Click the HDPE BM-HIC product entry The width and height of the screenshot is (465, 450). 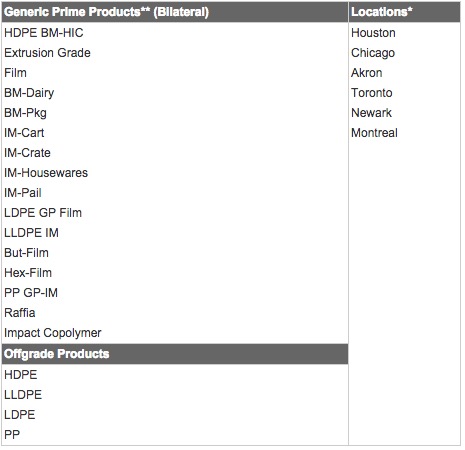tap(44, 33)
